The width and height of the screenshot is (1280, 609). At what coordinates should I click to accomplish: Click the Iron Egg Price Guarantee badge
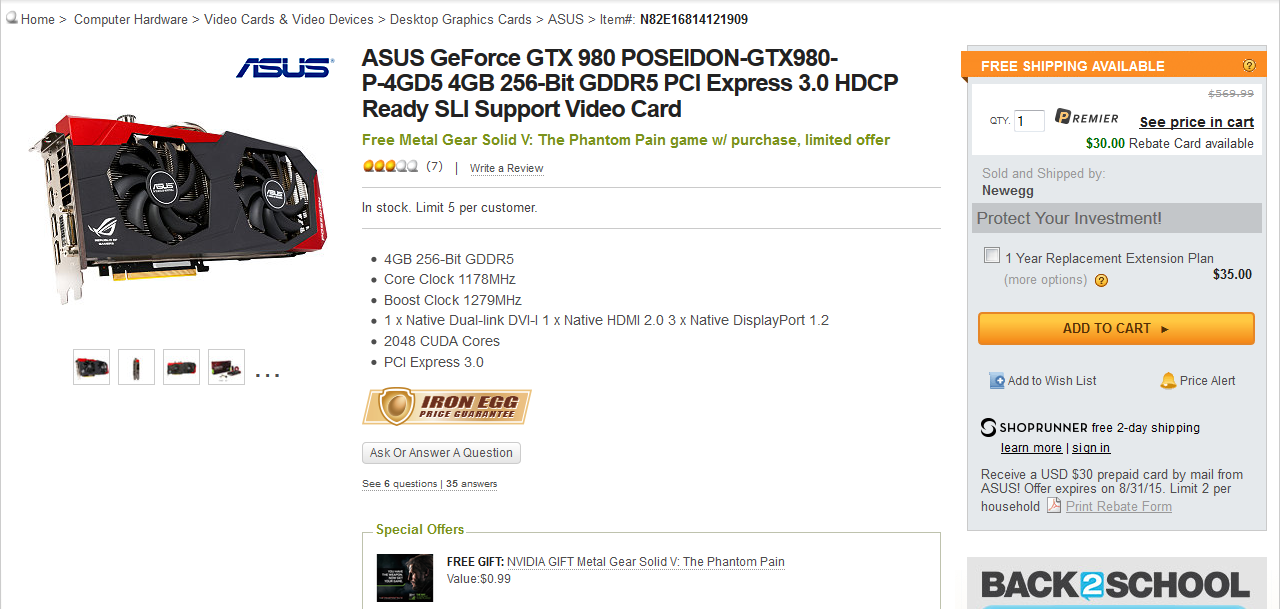[x=447, y=407]
